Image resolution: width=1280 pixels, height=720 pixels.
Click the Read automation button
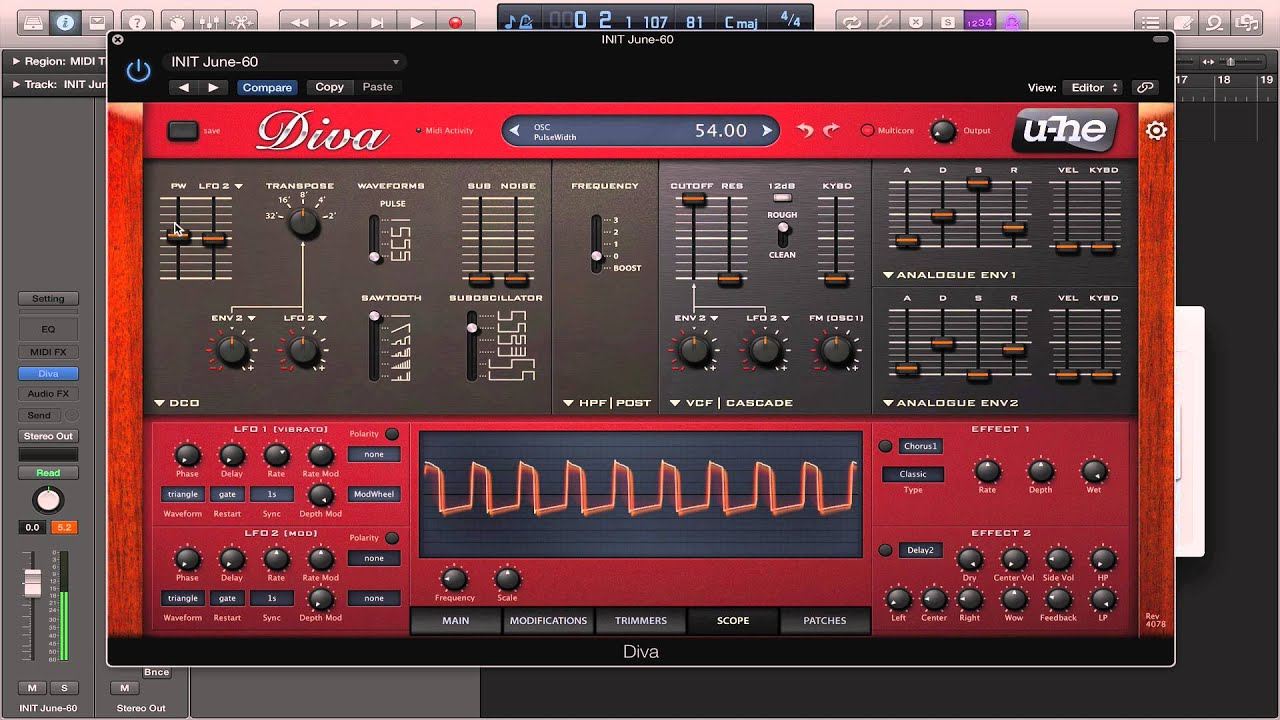tap(48, 473)
